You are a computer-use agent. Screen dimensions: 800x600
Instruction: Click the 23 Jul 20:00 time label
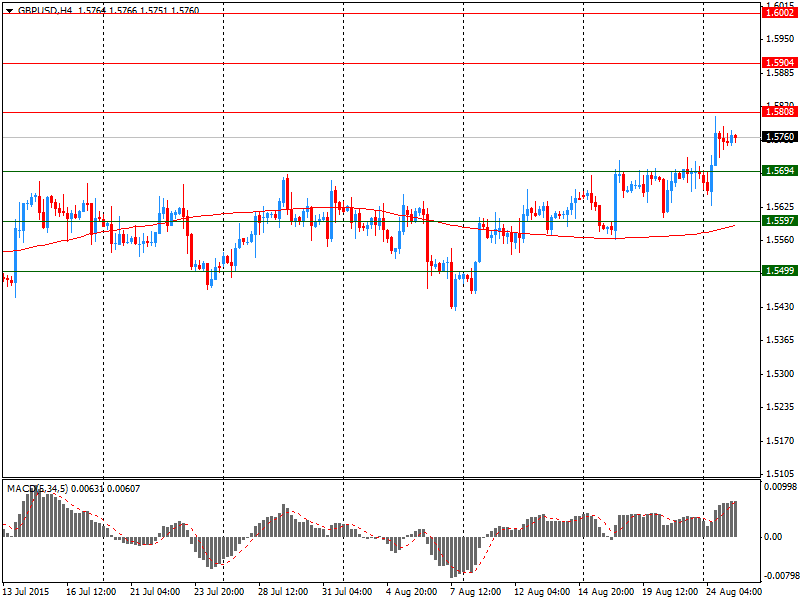tap(219, 592)
